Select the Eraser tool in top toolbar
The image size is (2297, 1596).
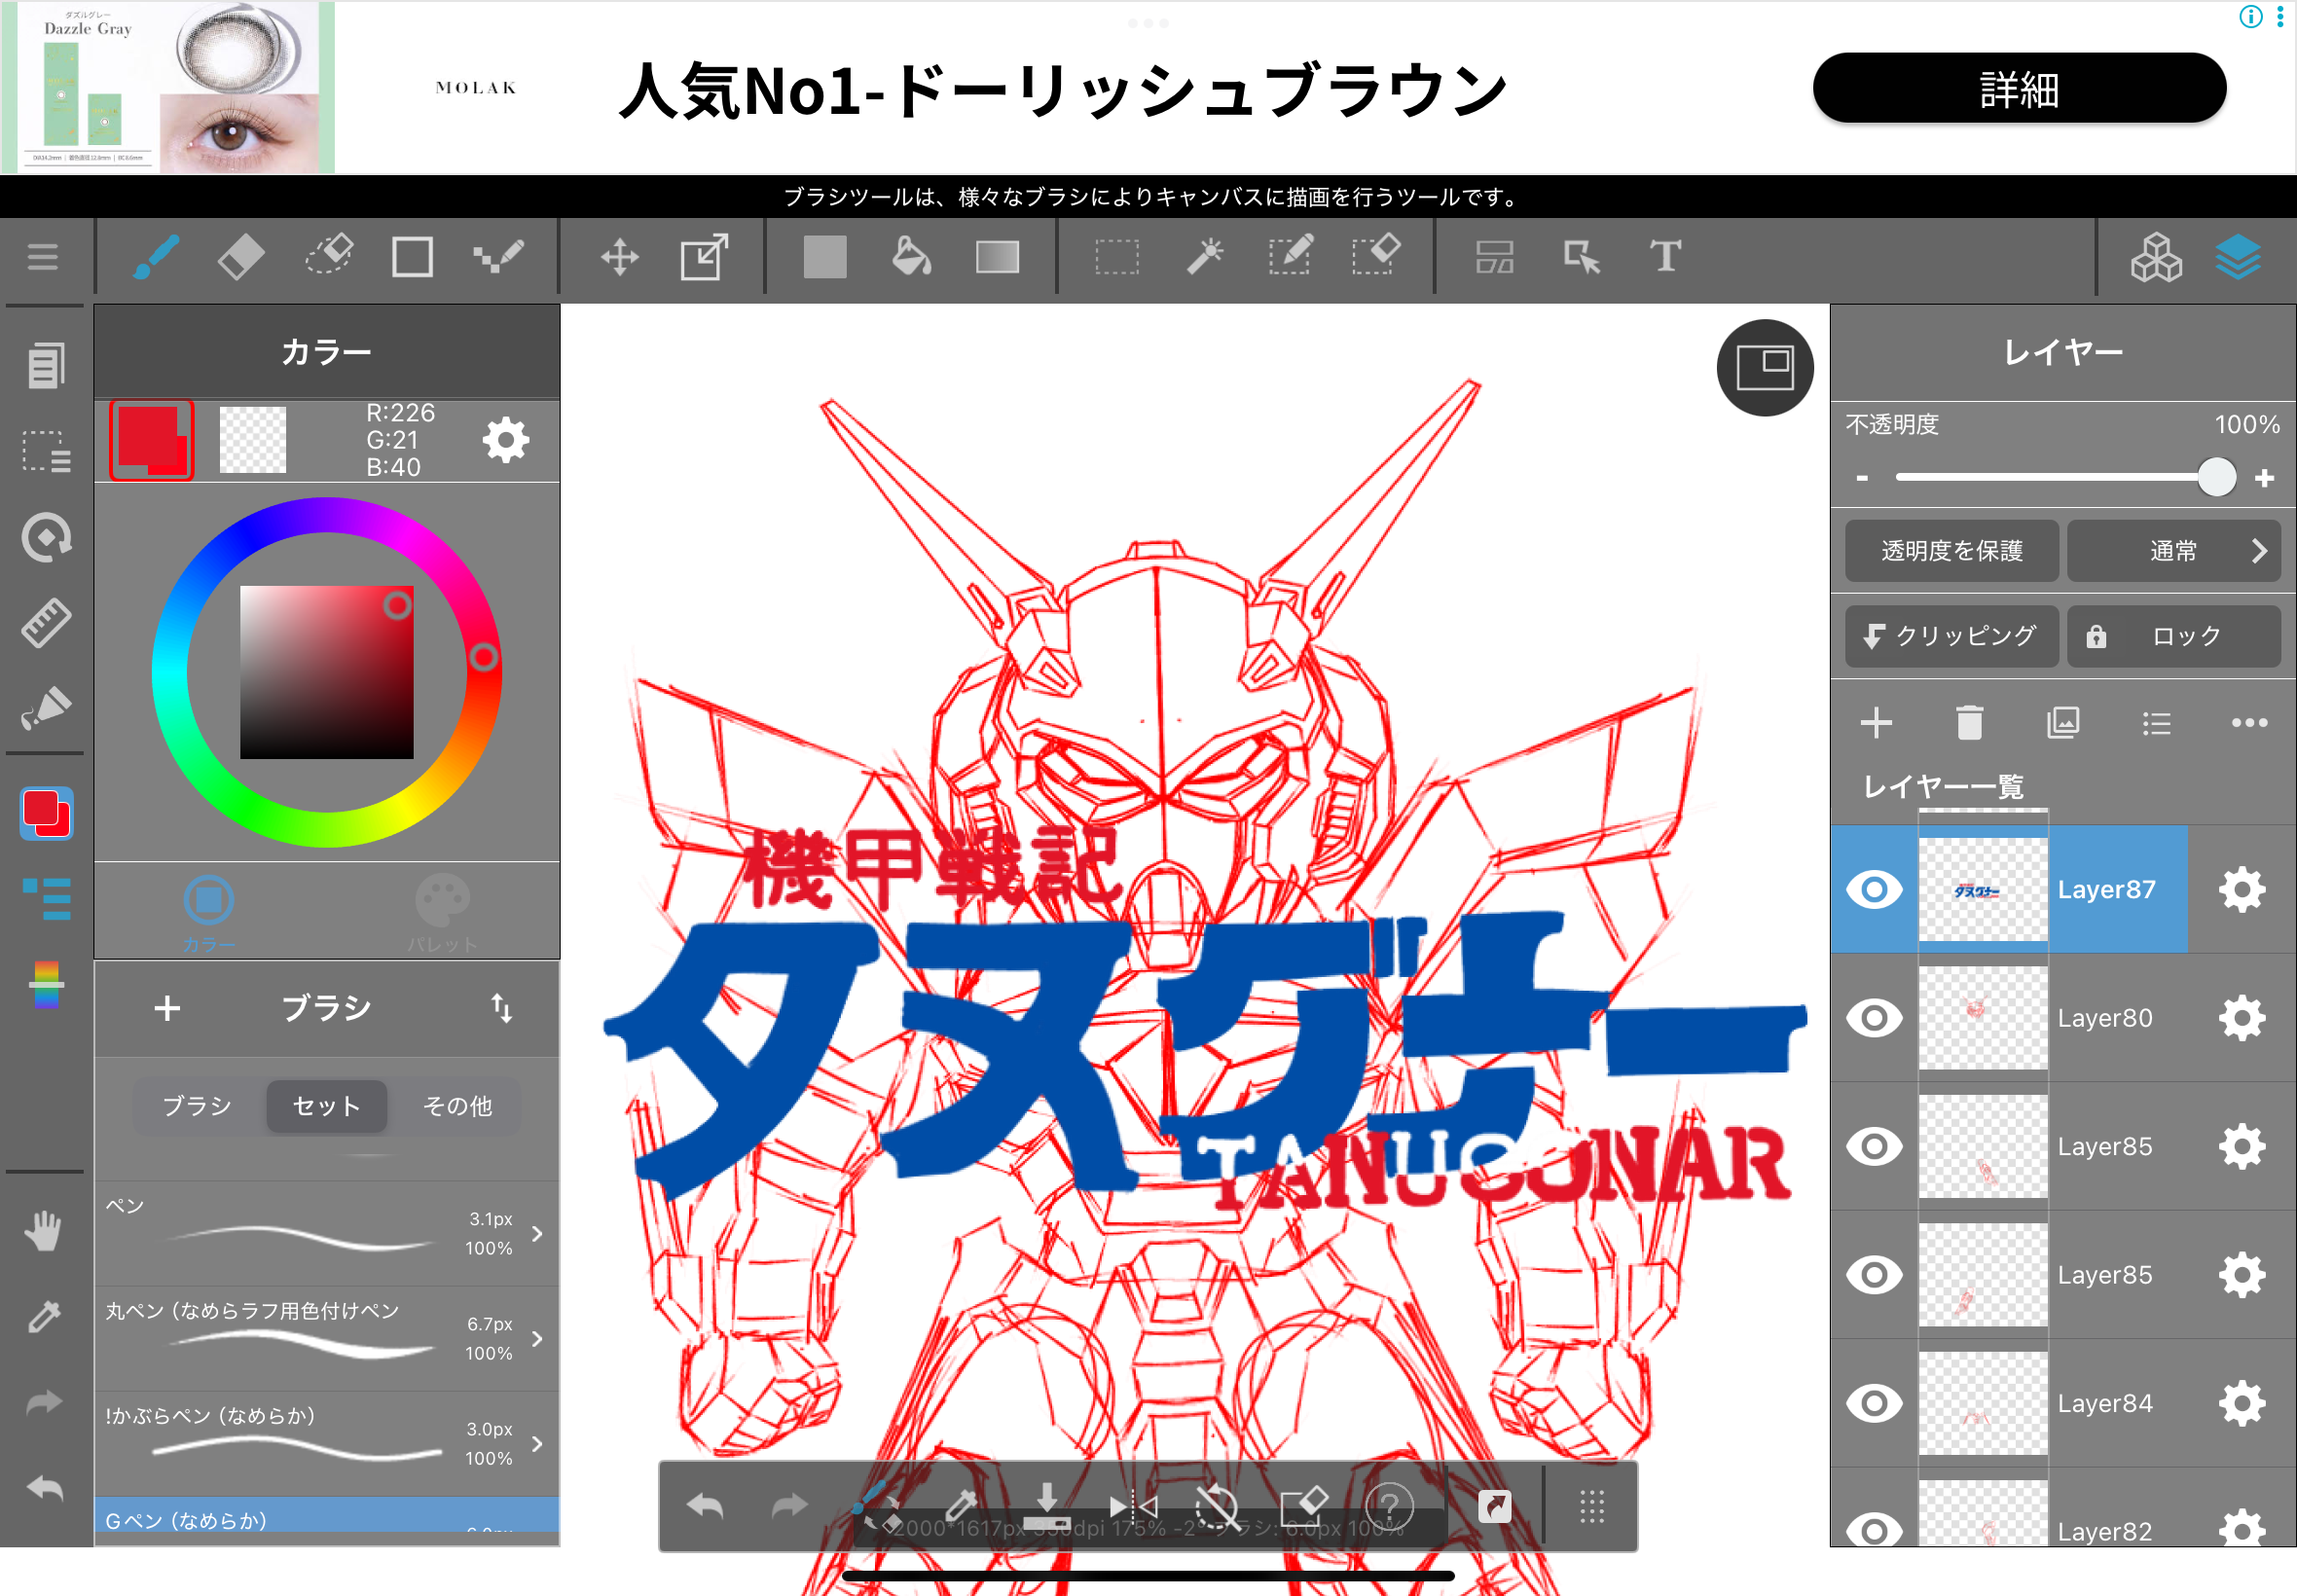pos(240,257)
